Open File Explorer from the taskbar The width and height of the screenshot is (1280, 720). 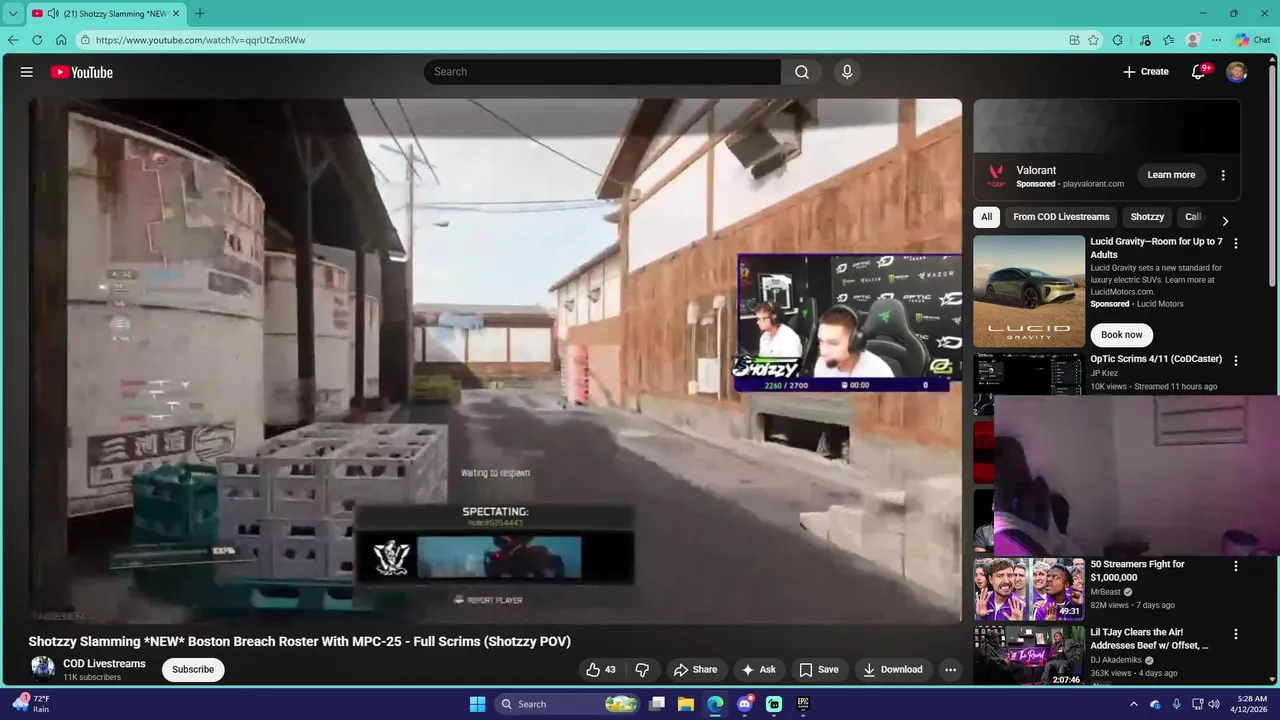pyautogui.click(x=686, y=704)
